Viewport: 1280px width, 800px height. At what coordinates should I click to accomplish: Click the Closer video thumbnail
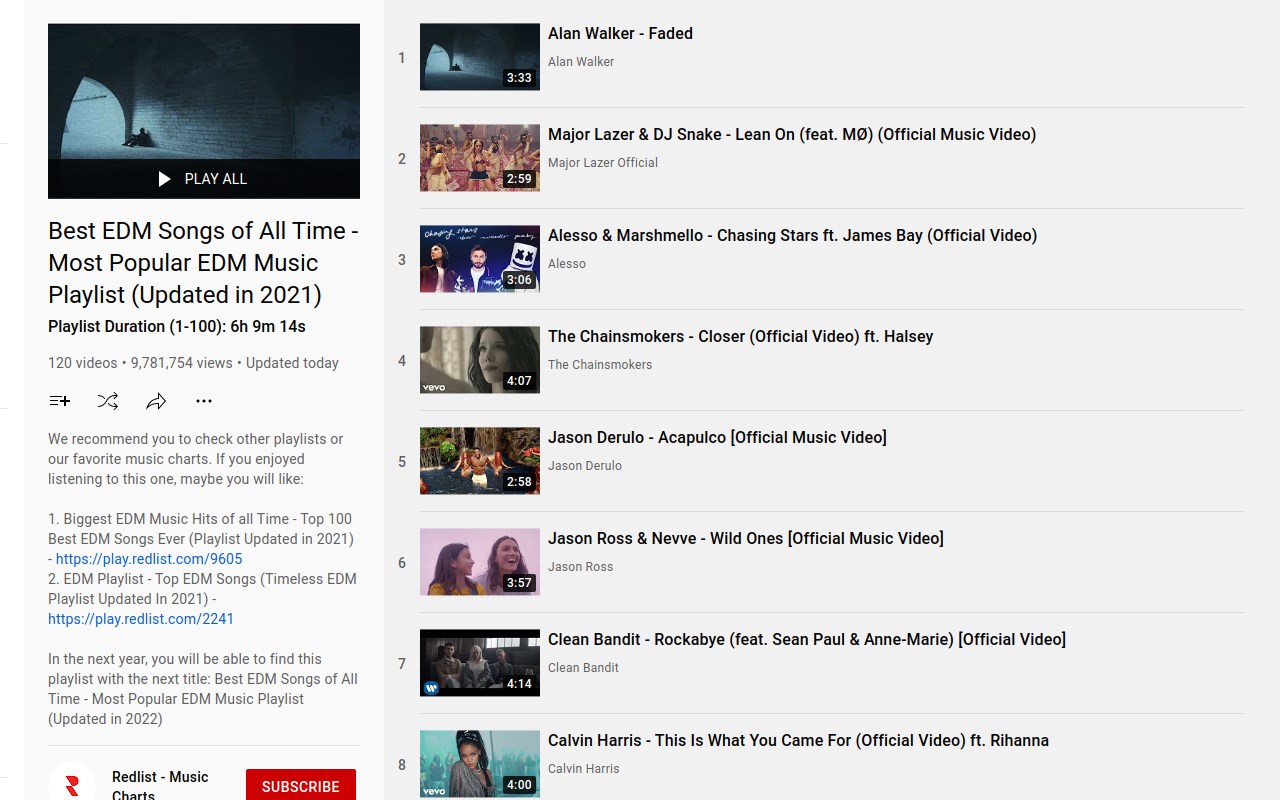480,360
